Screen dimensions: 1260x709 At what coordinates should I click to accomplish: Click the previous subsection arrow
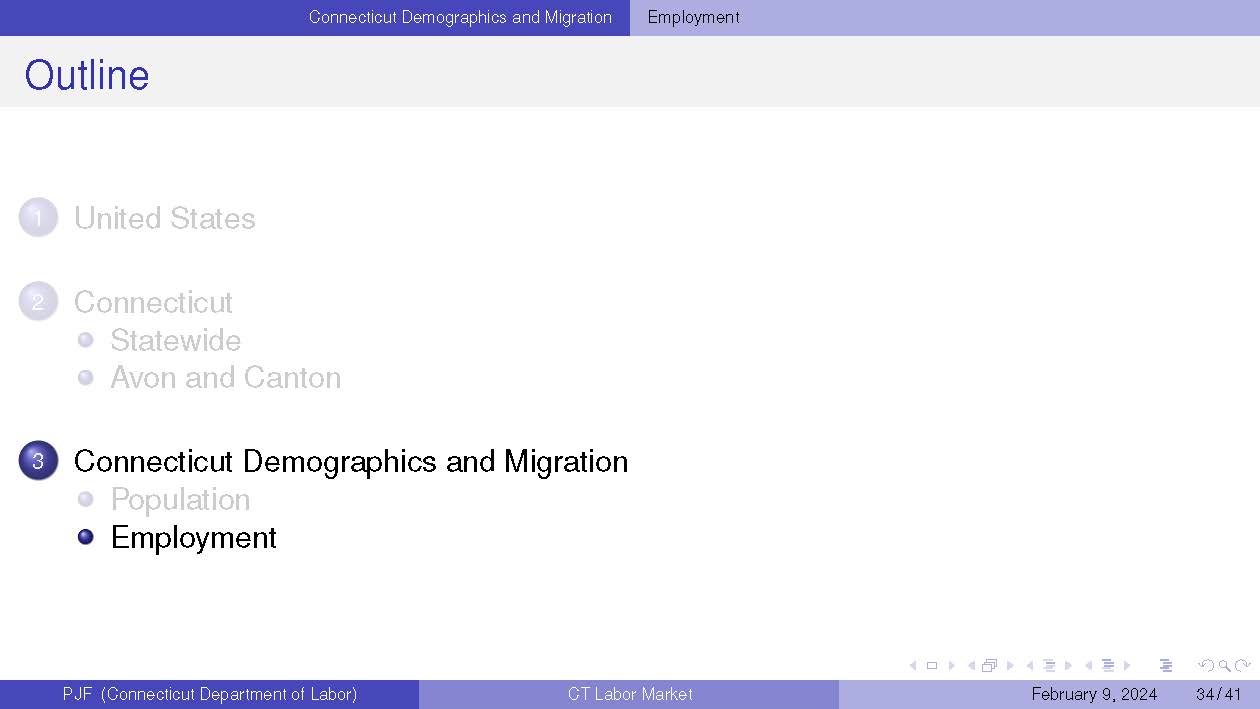pyautogui.click(x=1030, y=666)
